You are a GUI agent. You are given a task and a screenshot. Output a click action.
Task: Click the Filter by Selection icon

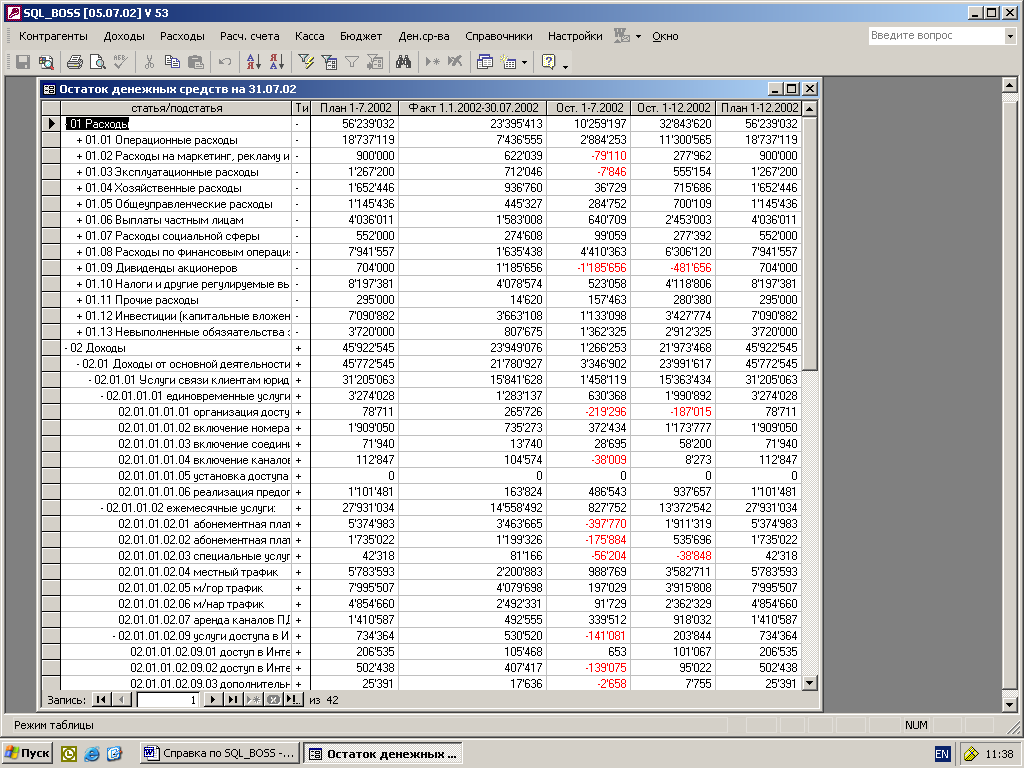click(x=307, y=62)
